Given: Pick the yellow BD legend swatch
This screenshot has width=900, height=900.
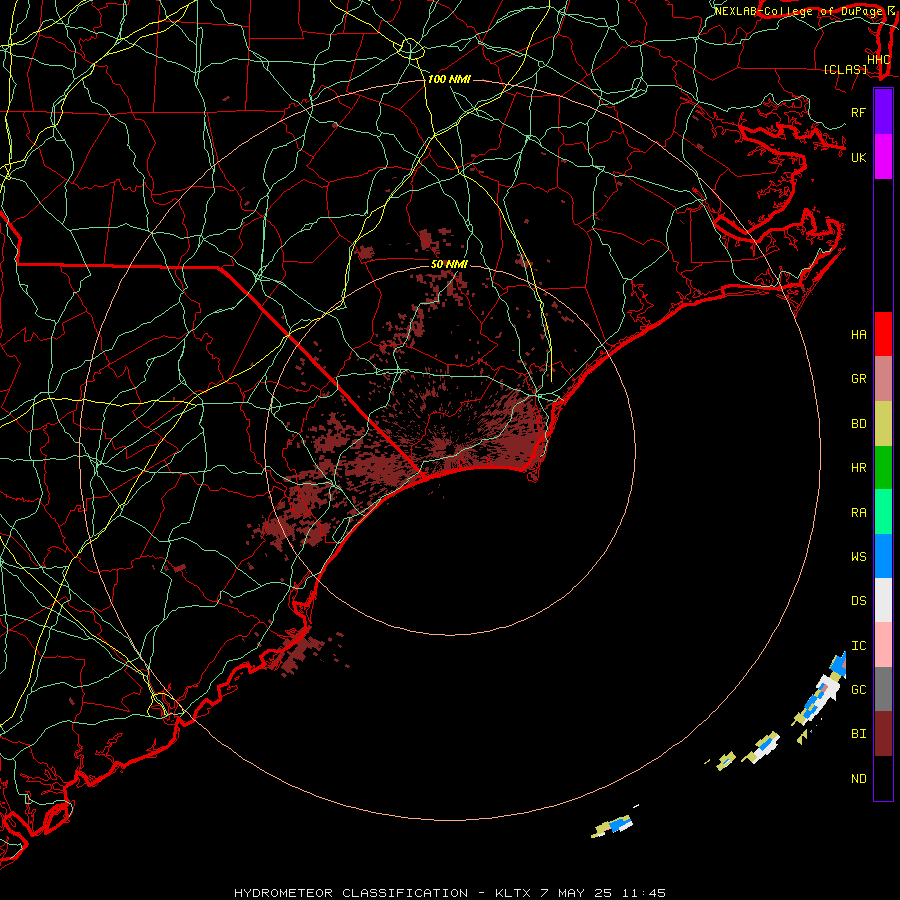Looking at the screenshot, I should click(x=883, y=424).
